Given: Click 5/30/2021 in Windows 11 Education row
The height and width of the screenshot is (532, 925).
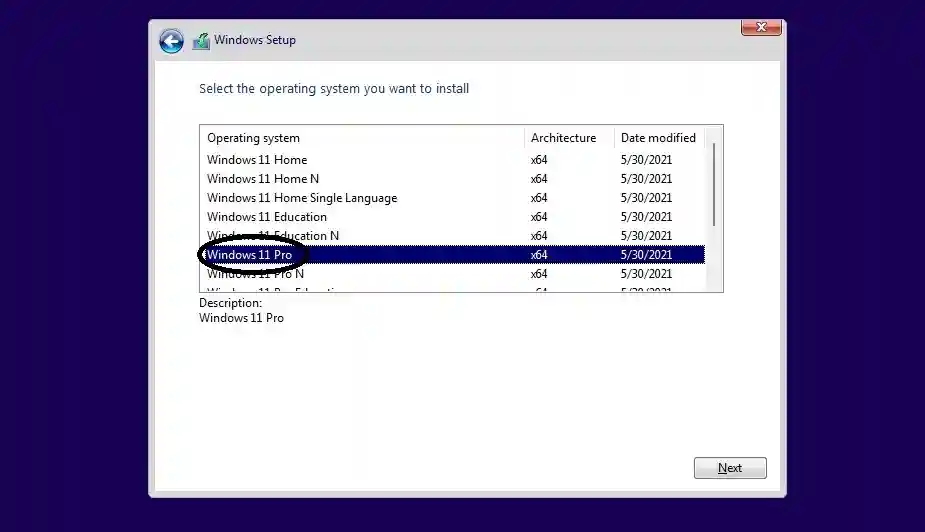Looking at the screenshot, I should pos(646,216).
